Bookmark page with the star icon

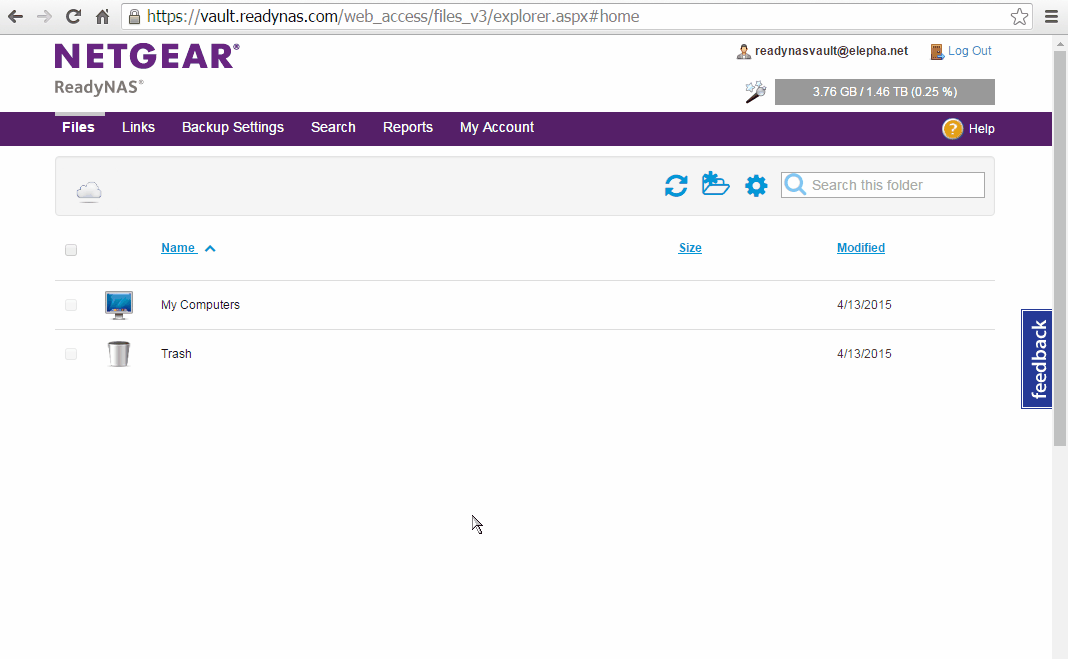1019,17
